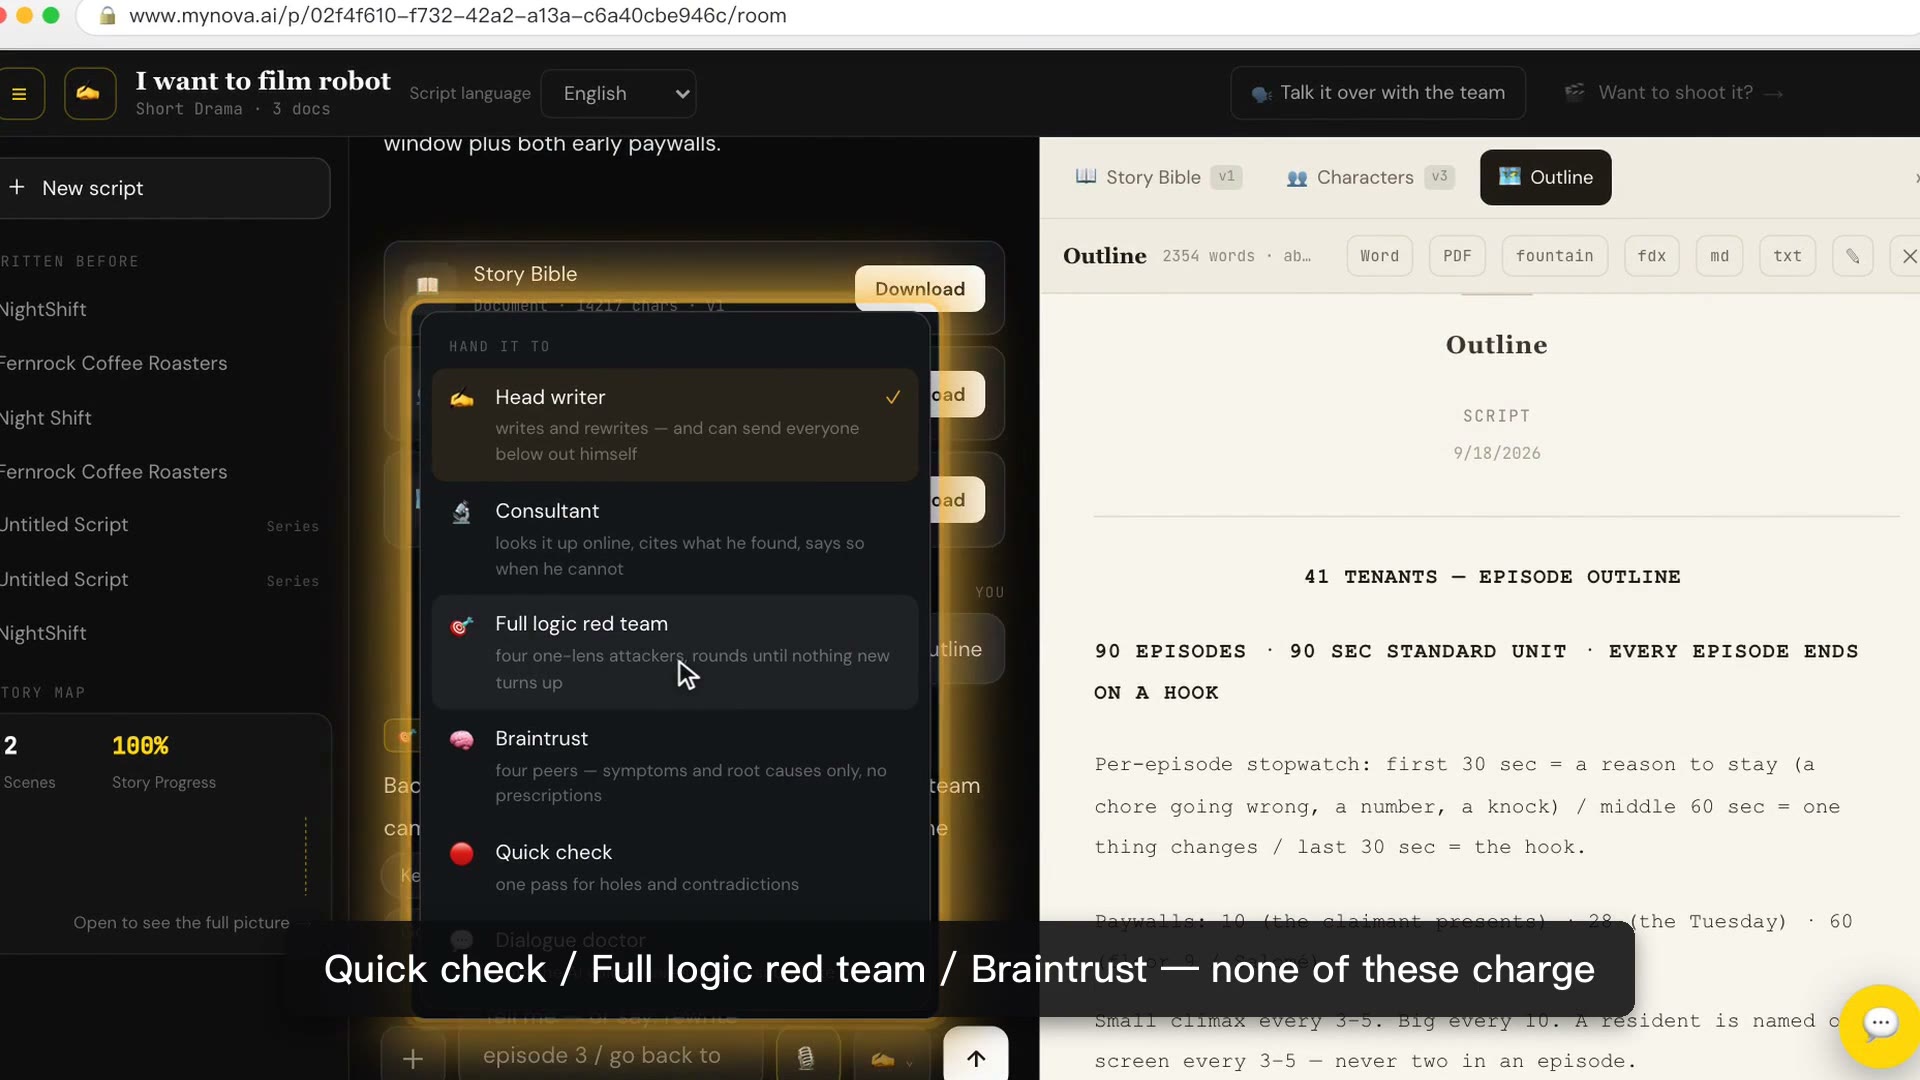The height and width of the screenshot is (1080, 1920).
Task: Open the Fernrock Coffee Roasters script below Night Shift
Action: (113, 472)
